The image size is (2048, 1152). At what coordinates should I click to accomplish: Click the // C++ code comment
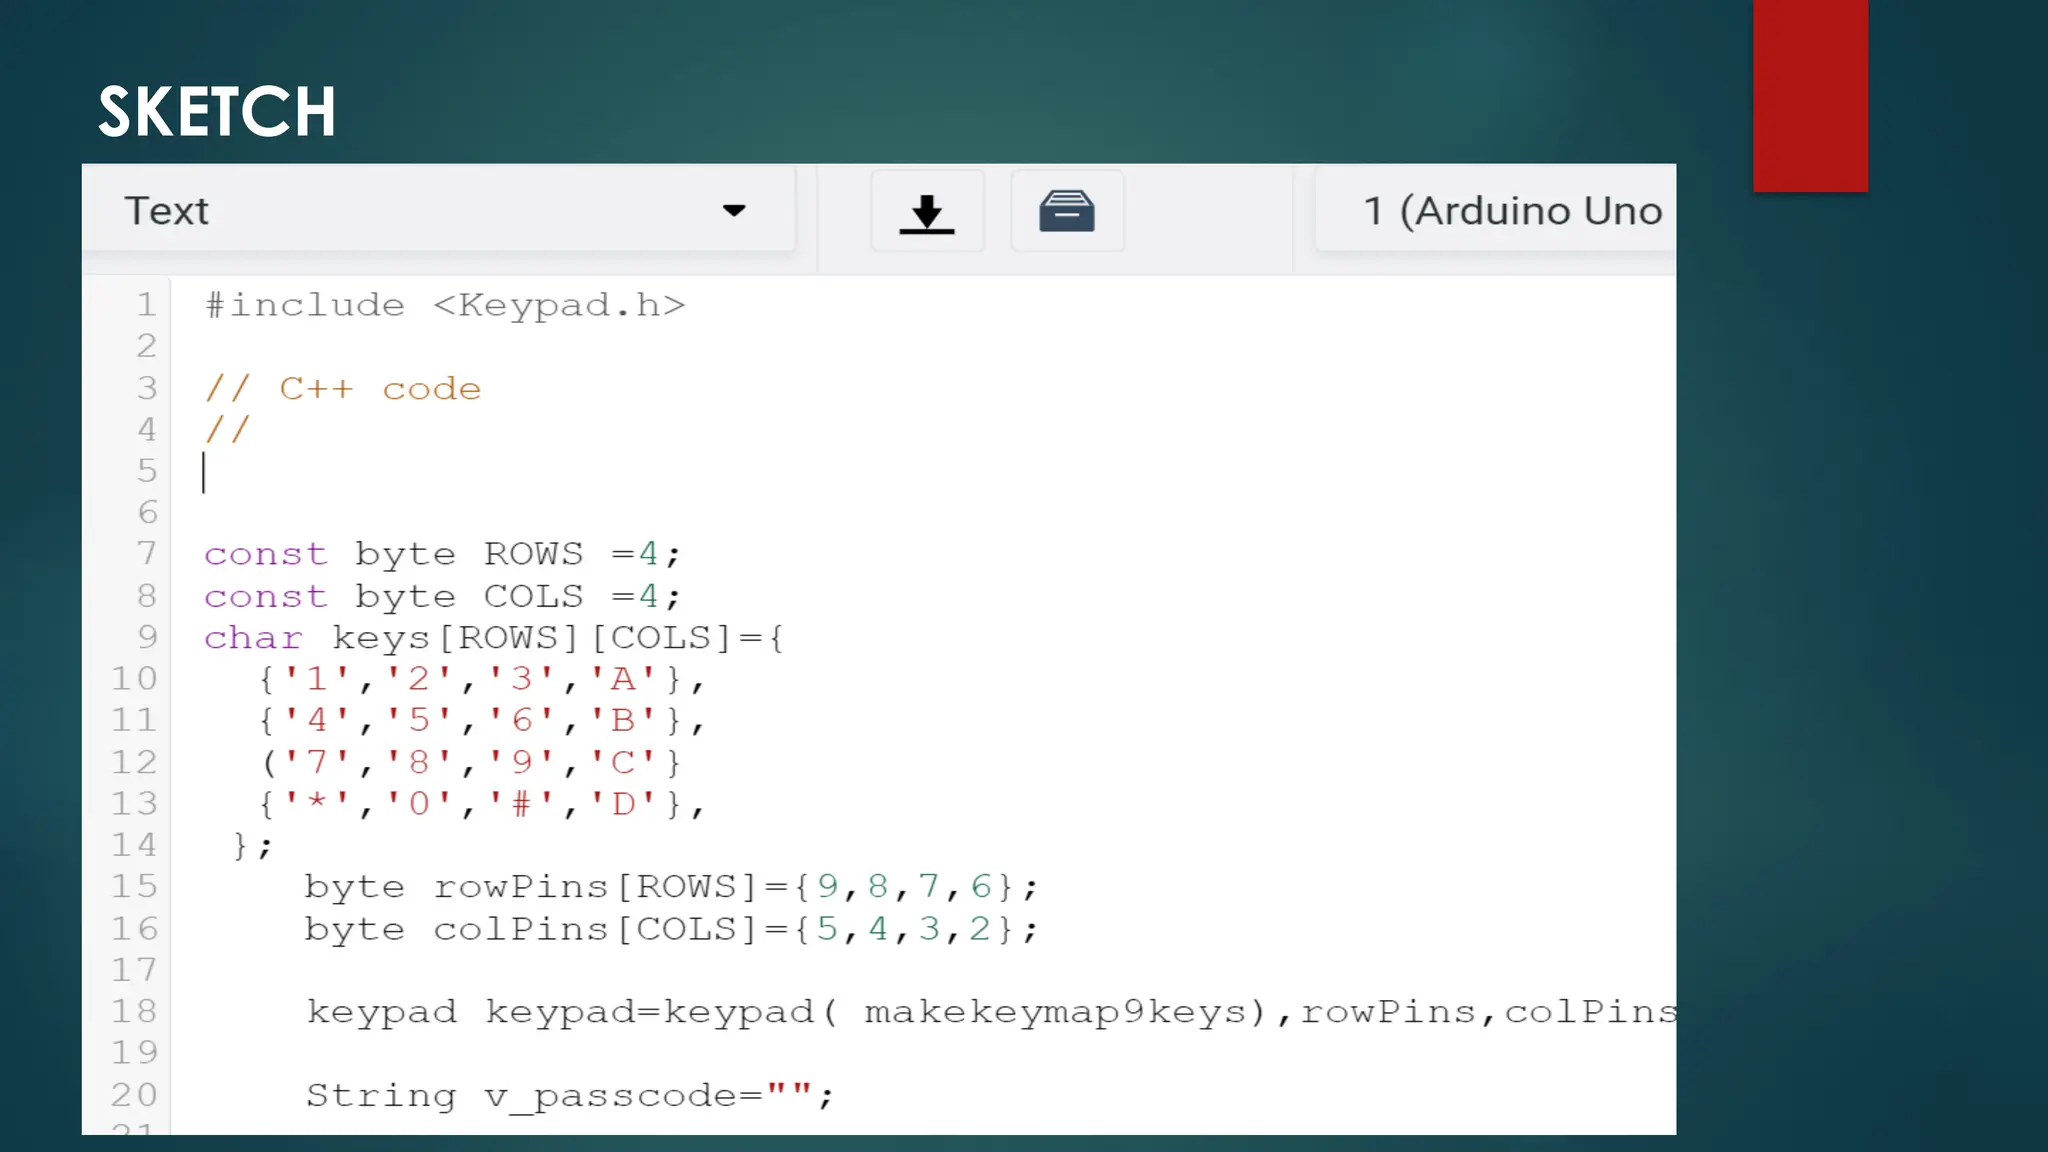tap(342, 388)
